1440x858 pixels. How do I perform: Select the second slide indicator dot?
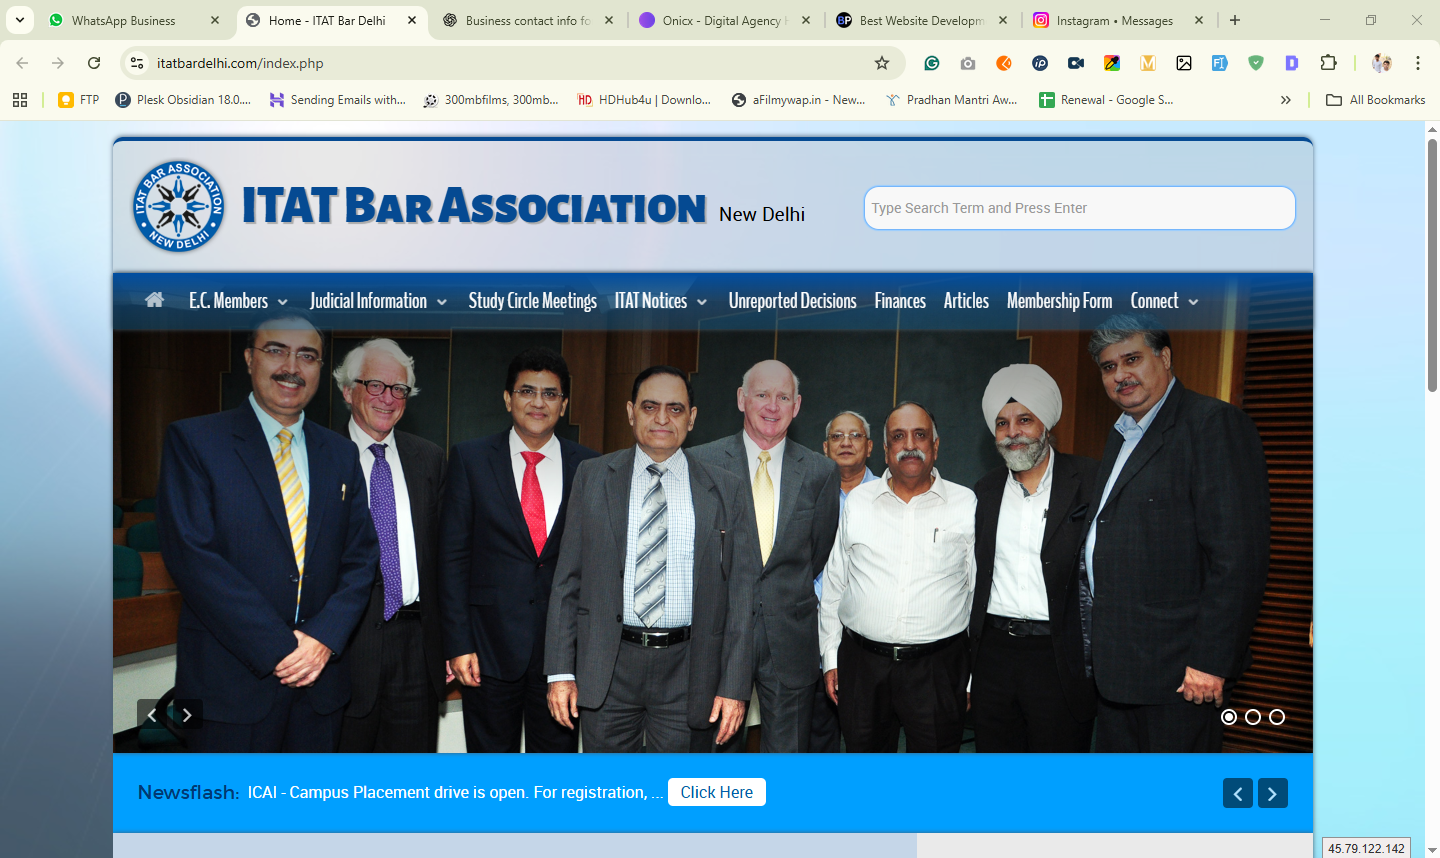1253,717
